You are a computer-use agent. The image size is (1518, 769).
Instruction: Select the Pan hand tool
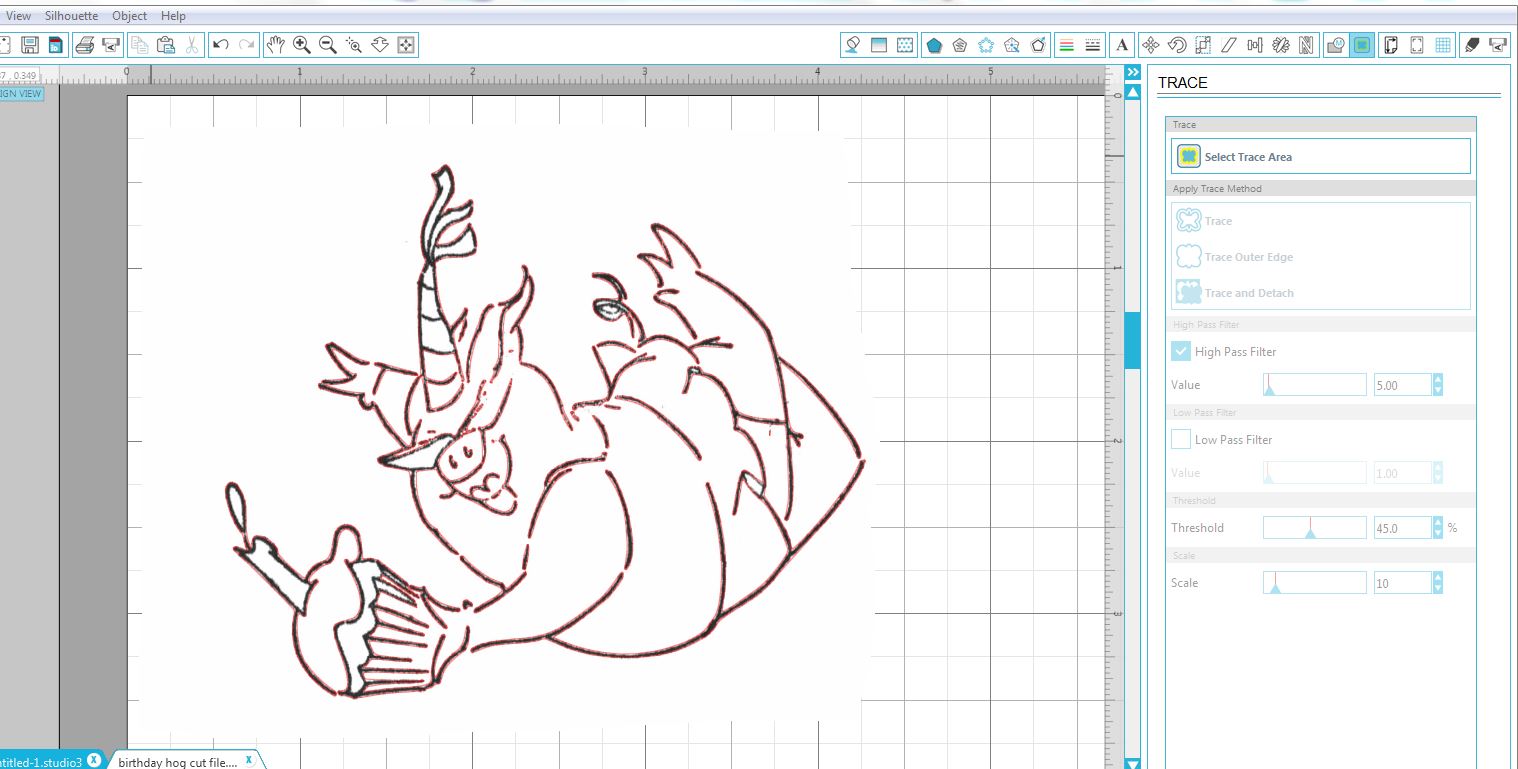276,45
